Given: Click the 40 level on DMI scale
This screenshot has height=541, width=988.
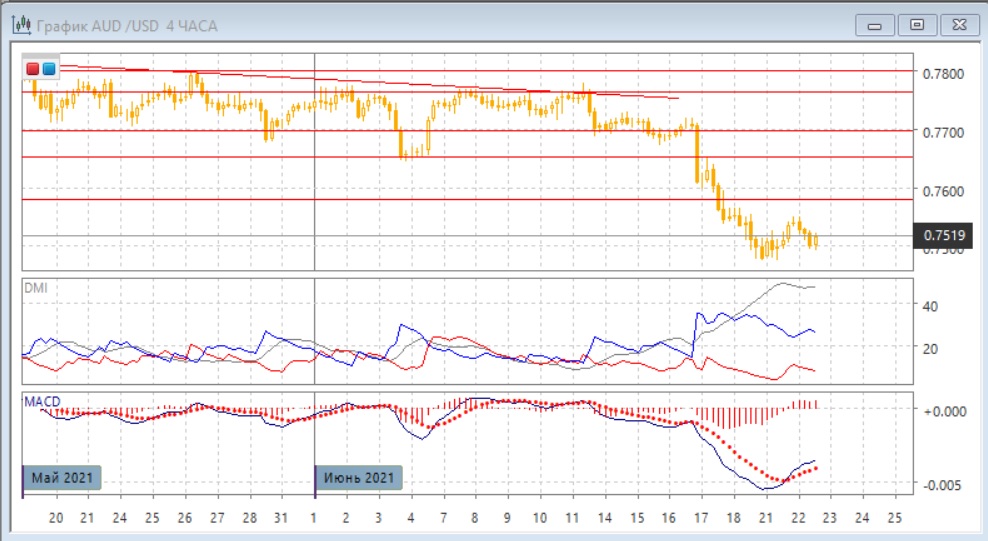Looking at the screenshot, I should click(x=929, y=306).
